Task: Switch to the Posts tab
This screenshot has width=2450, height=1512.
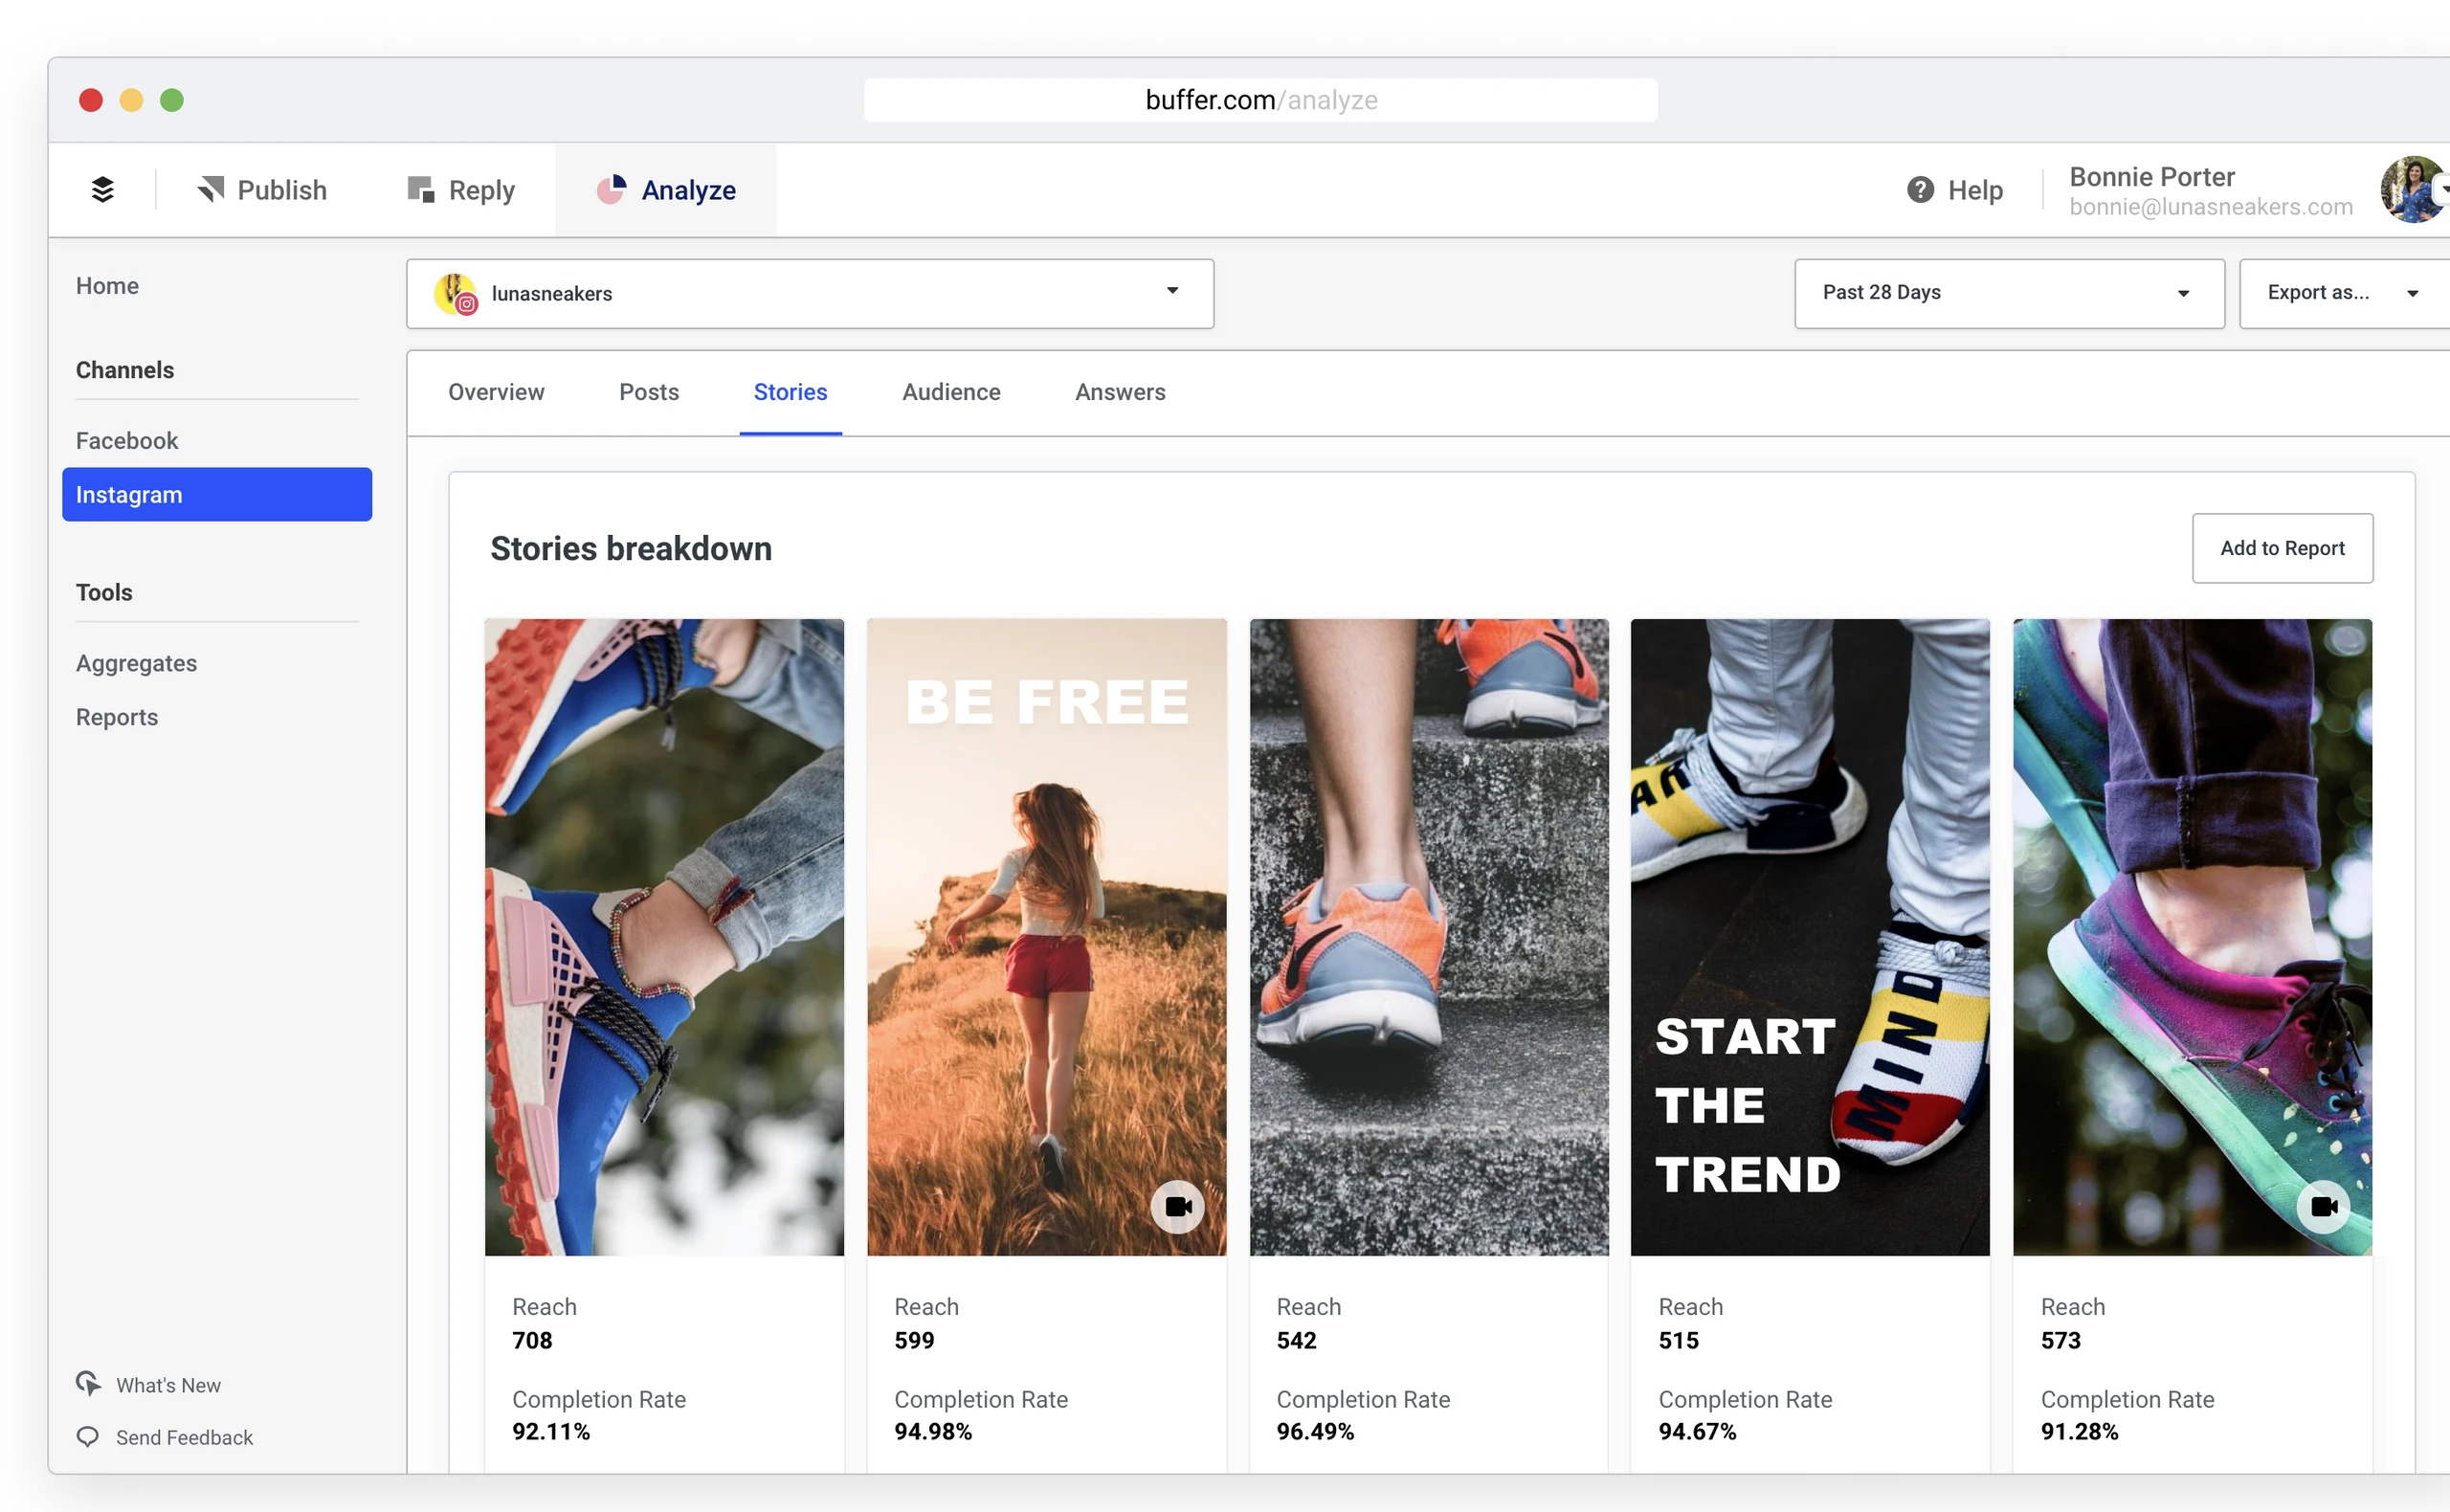Action: 649,392
